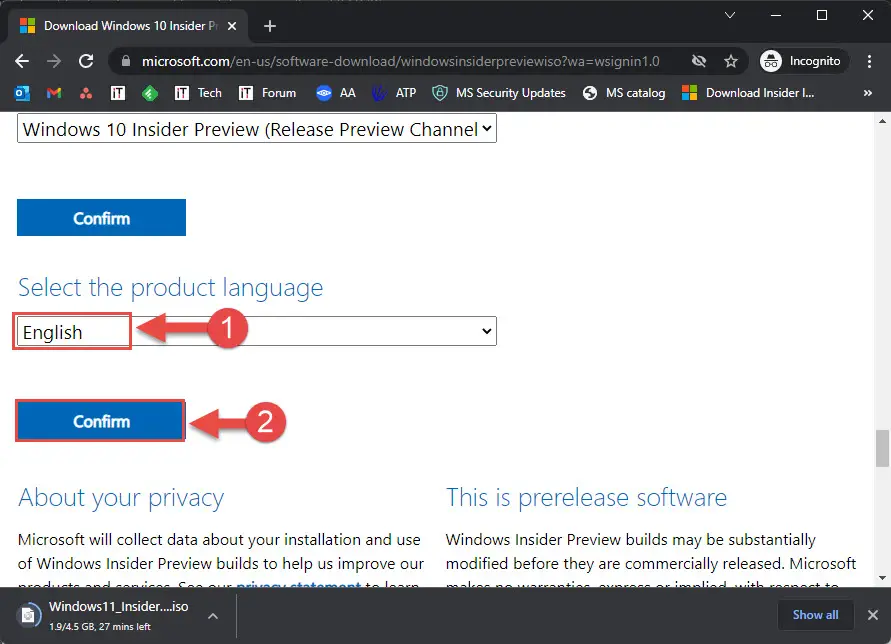The height and width of the screenshot is (644, 891).
Task: Click the 'This is prerelease software' heading
Action: [586, 497]
